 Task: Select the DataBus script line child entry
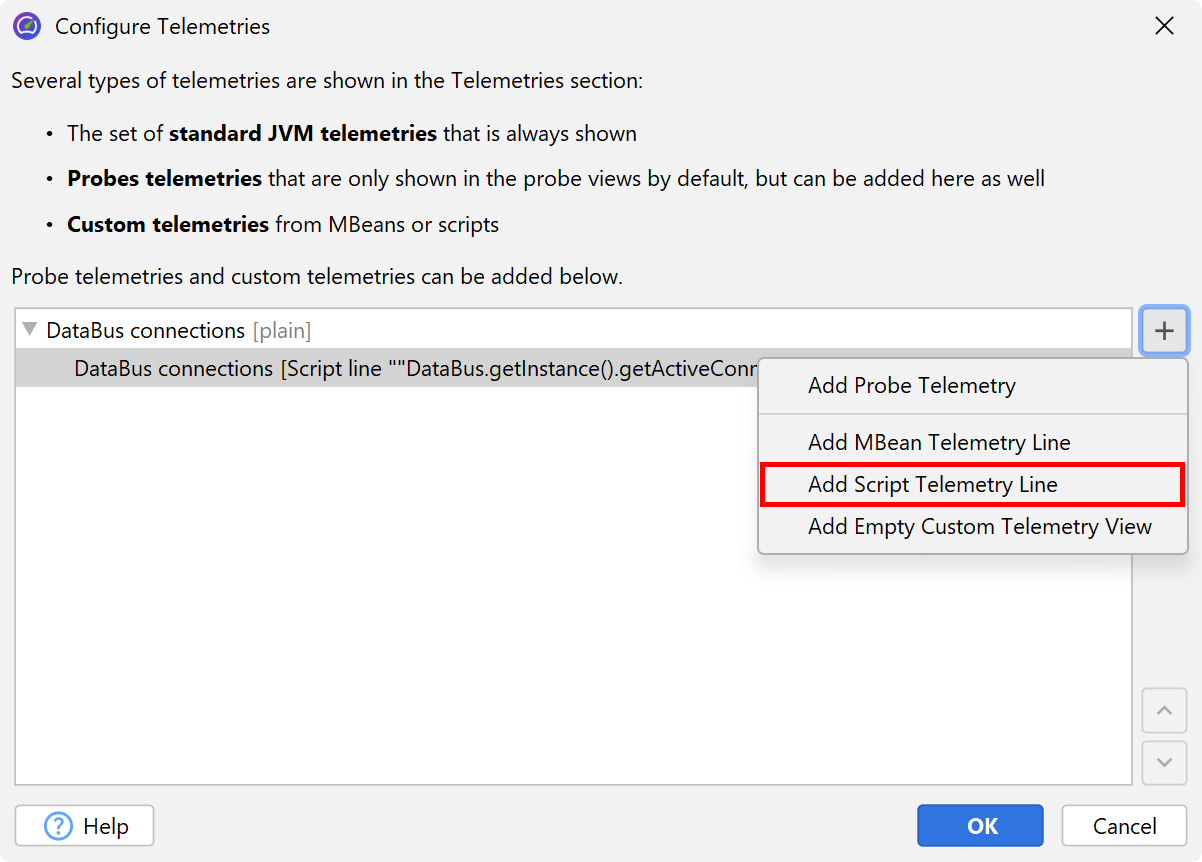click(x=400, y=369)
